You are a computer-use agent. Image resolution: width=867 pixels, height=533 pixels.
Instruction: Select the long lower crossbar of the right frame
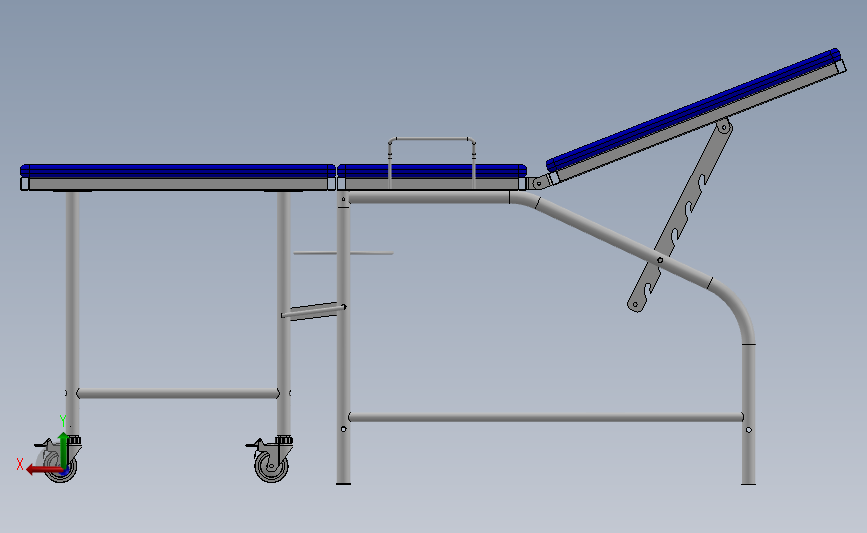[x=546, y=417]
